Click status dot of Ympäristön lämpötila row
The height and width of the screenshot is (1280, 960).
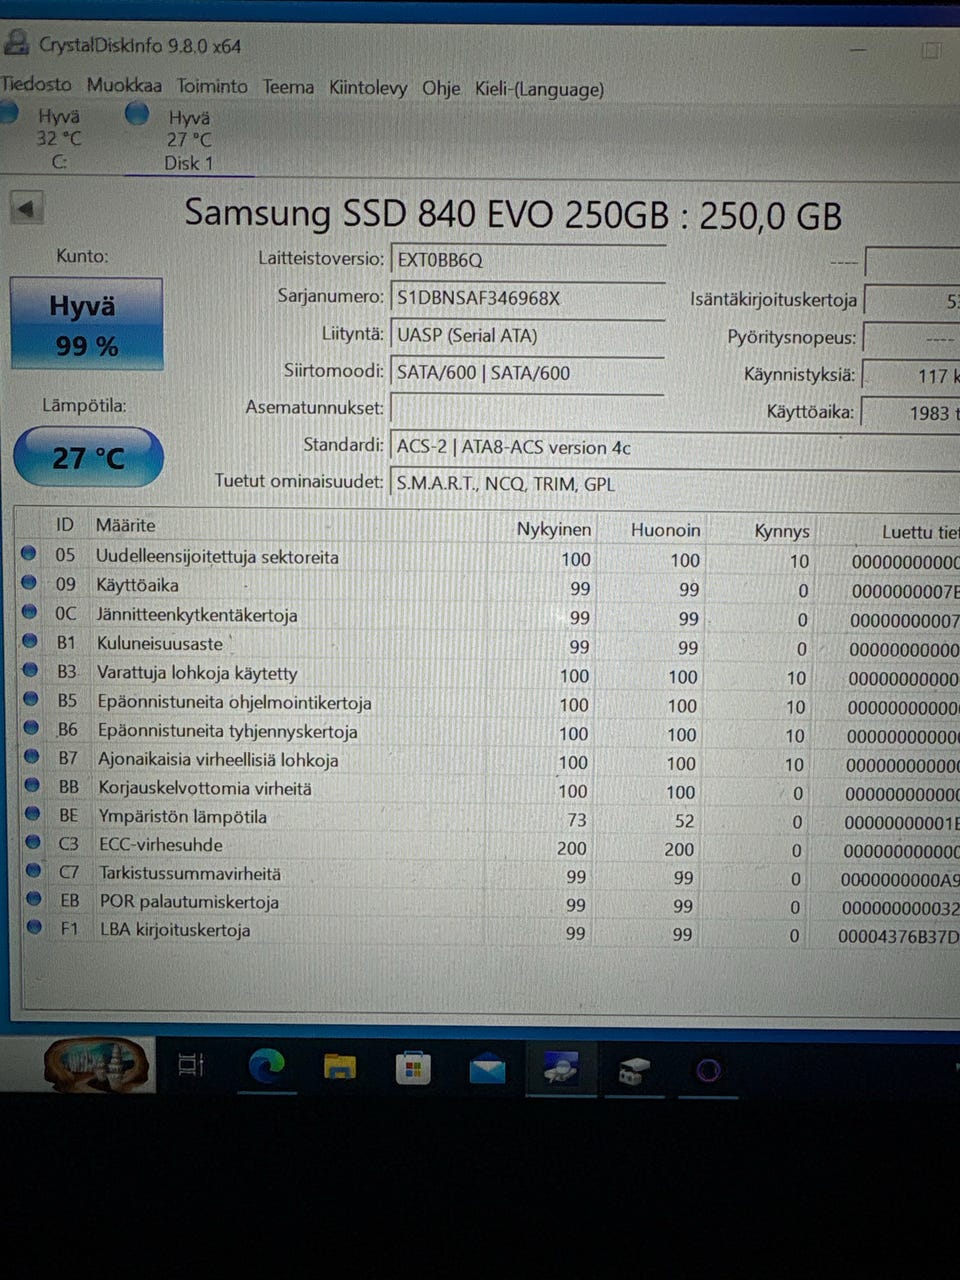tap(33, 813)
